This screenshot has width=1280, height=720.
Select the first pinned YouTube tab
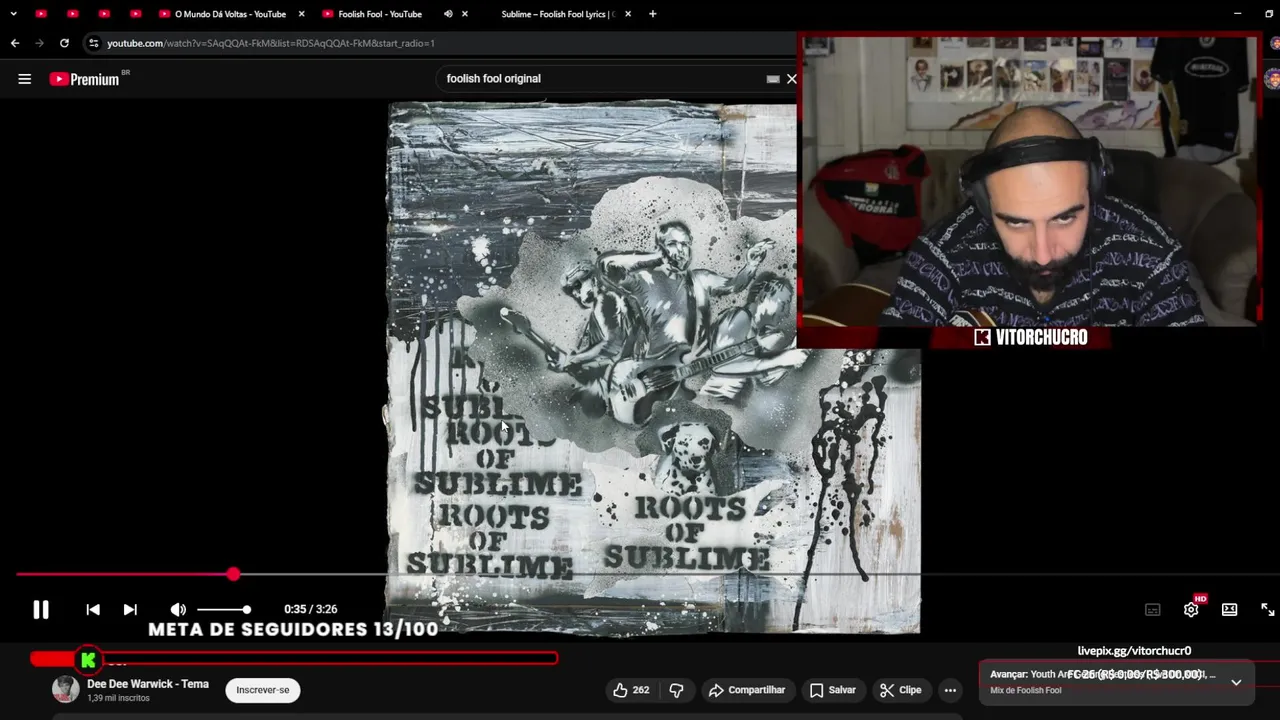click(41, 14)
